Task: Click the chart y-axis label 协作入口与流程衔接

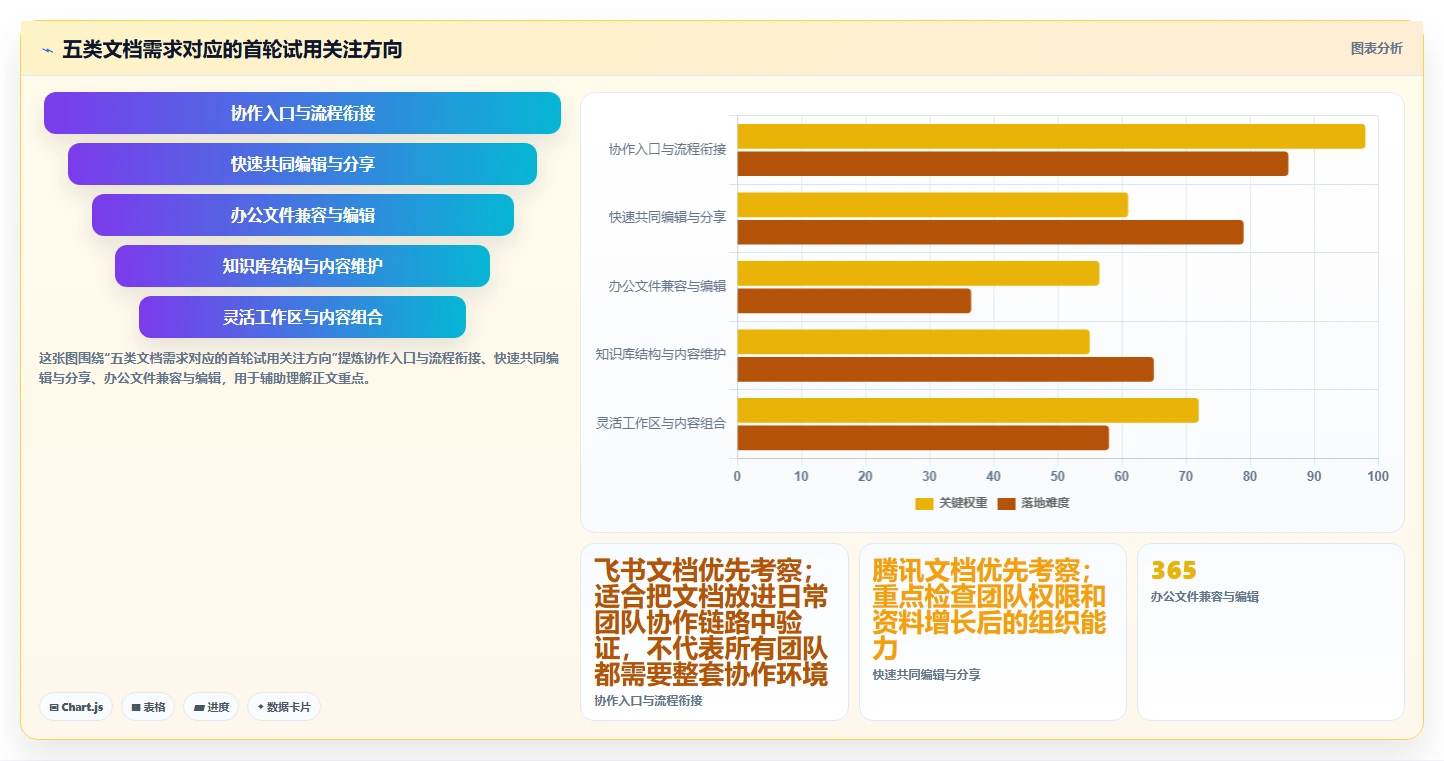Action: tap(667, 149)
